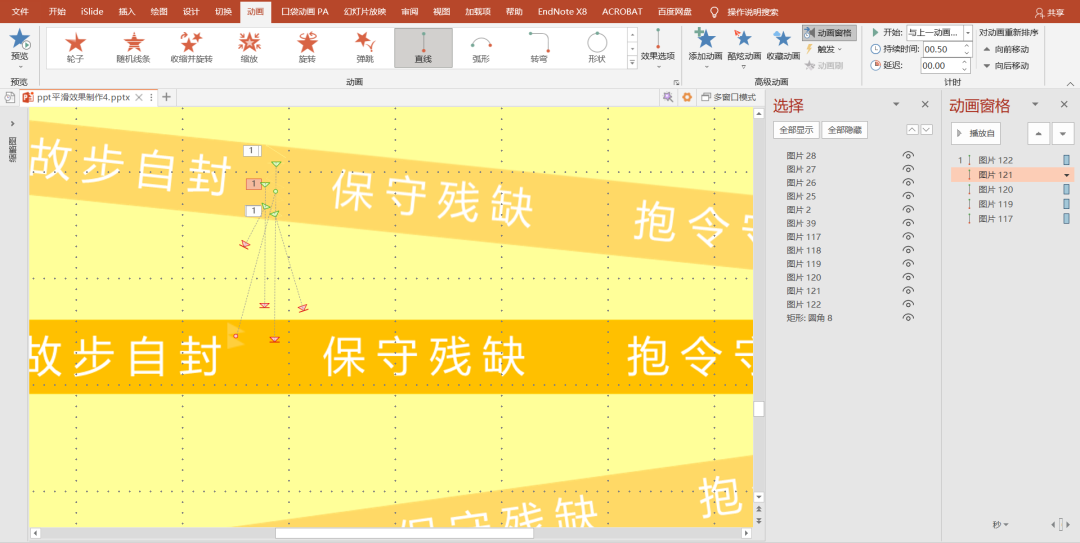The width and height of the screenshot is (1080, 543).
Task: Click 全部隐藏 hide all button
Action: (x=844, y=130)
